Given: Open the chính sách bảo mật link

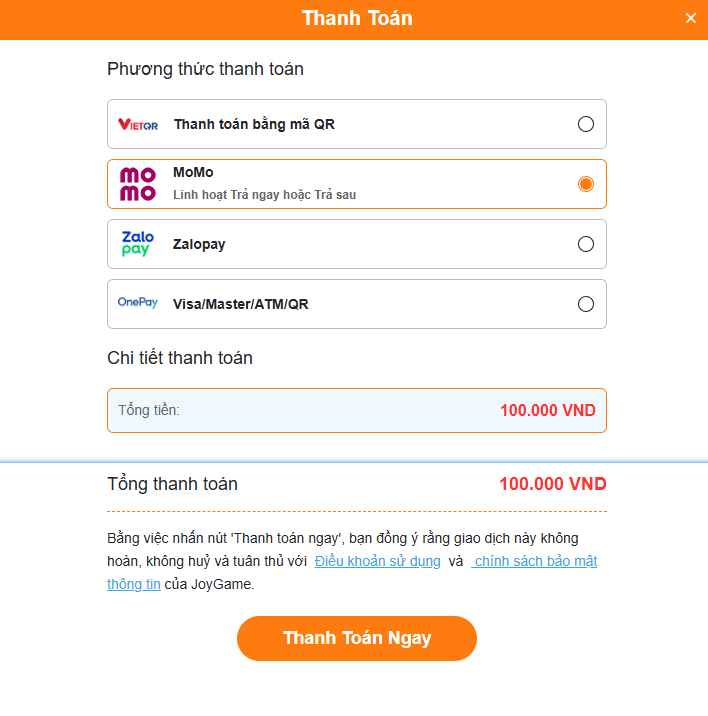Looking at the screenshot, I should pos(535,561).
